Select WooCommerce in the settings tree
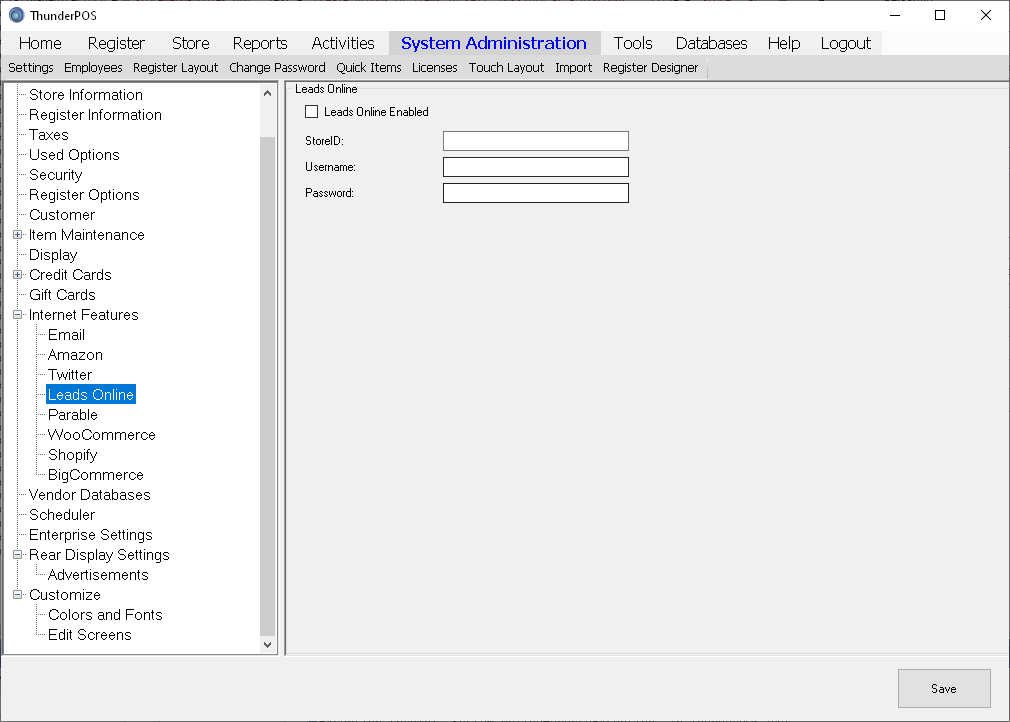The width and height of the screenshot is (1010, 722). [x=101, y=435]
